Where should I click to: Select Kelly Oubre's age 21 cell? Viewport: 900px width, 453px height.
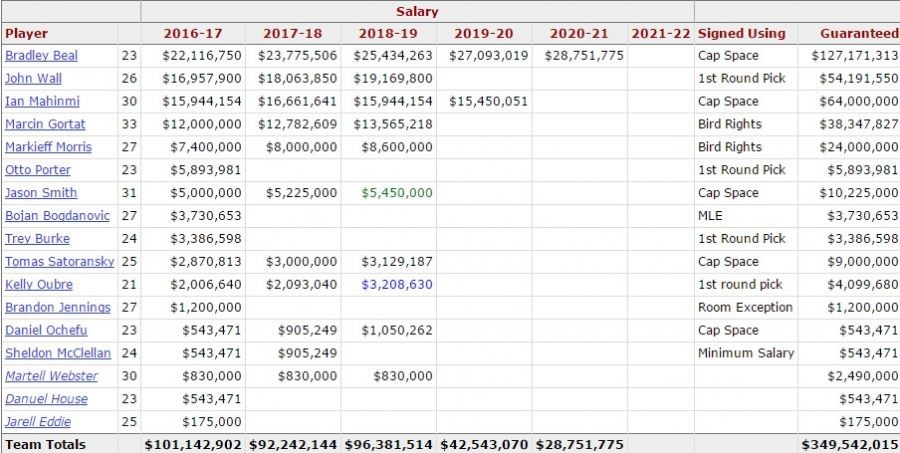129,285
